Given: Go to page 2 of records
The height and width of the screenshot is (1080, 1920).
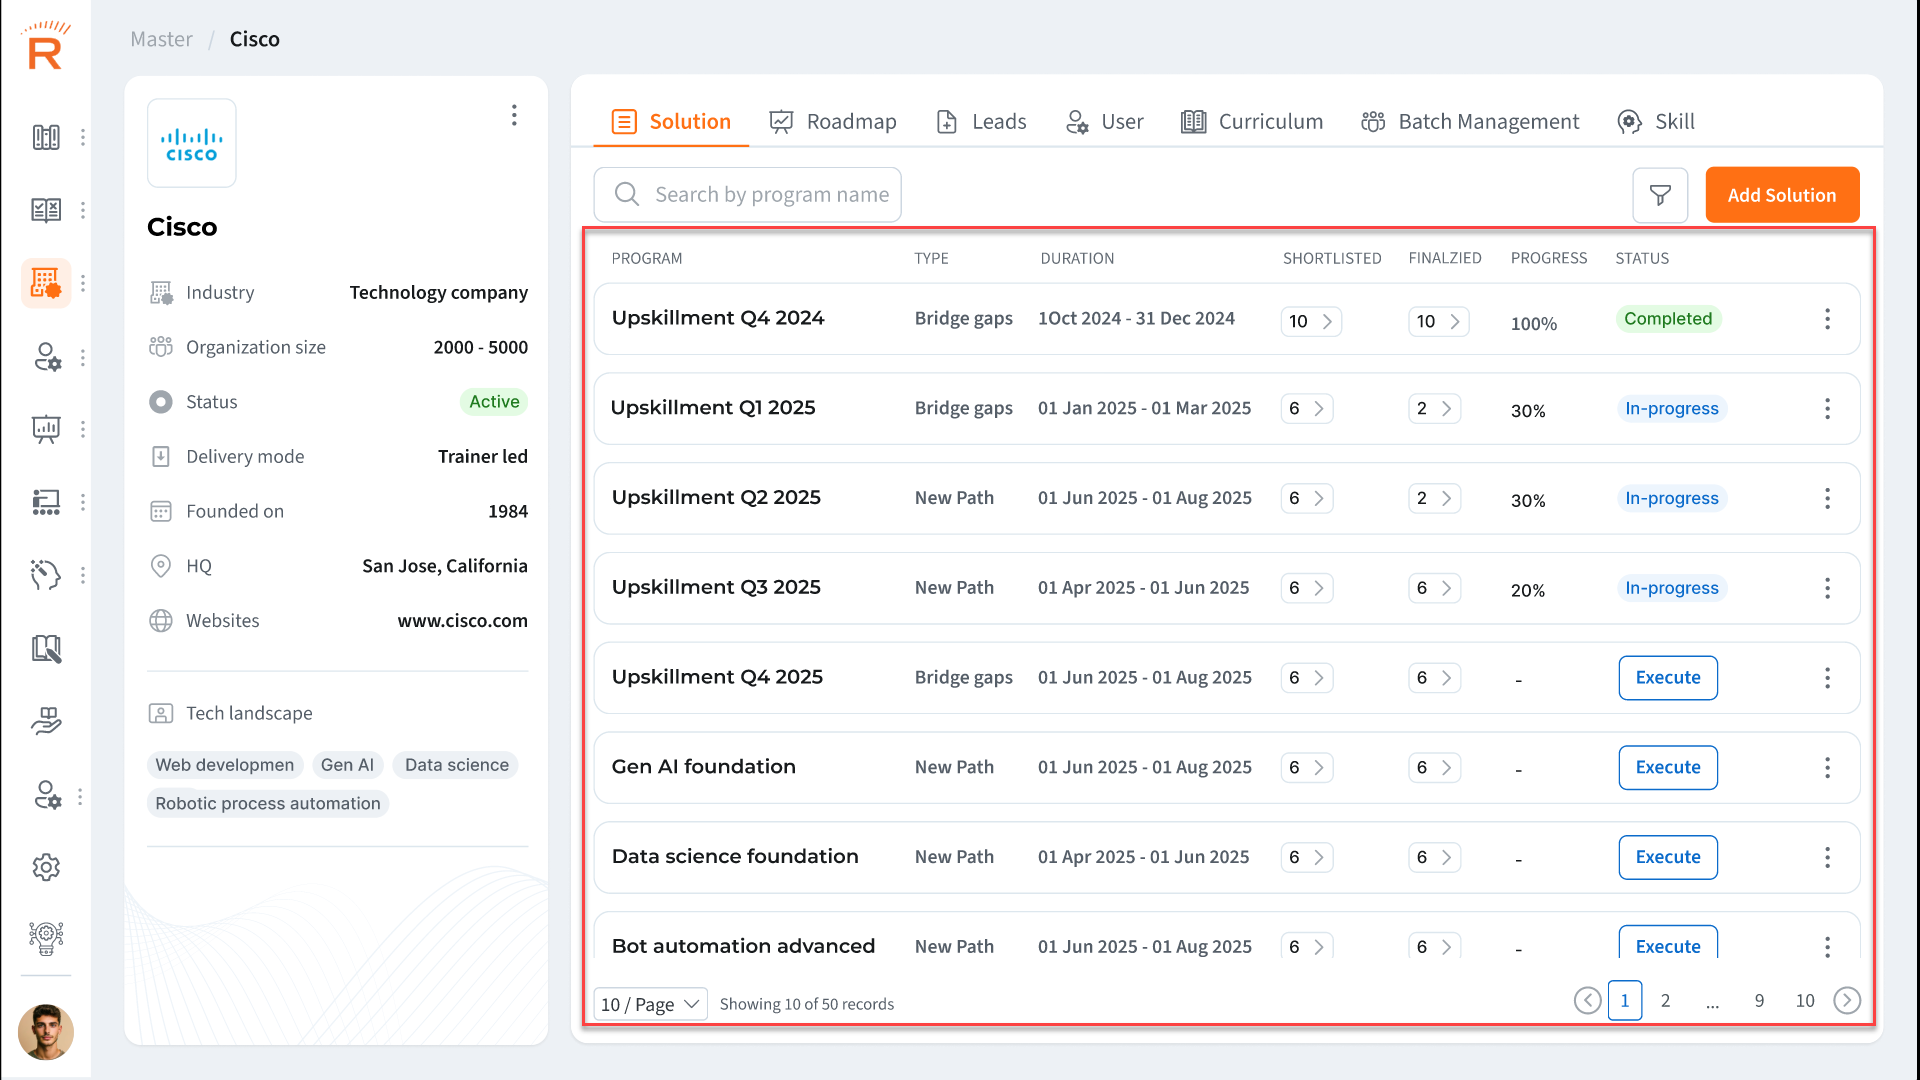Looking at the screenshot, I should [x=1665, y=1001].
